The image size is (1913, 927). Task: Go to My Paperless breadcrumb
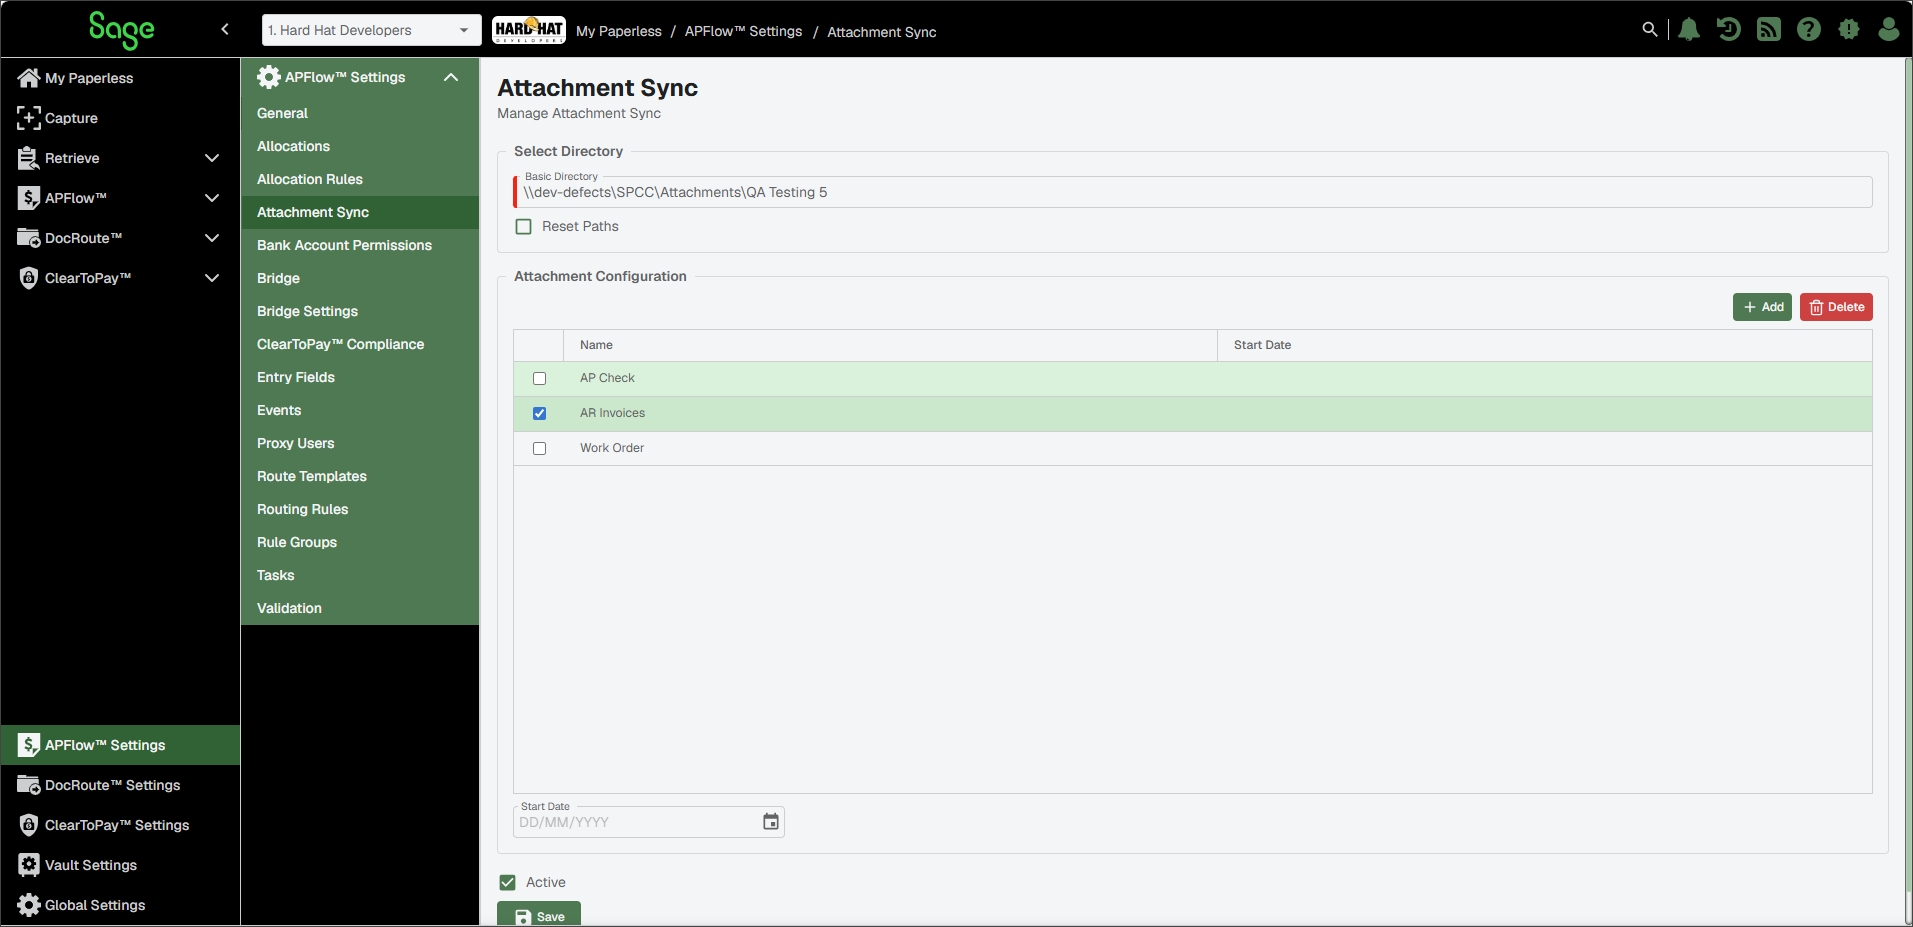619,31
